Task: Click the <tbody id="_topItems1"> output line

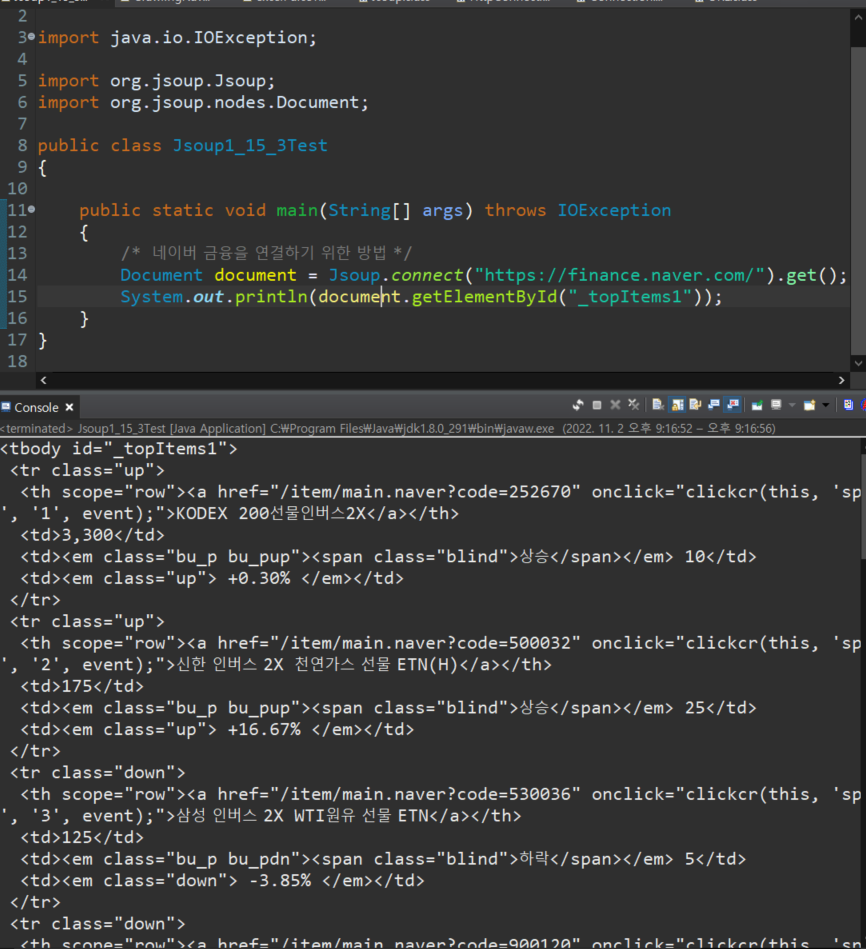Action: (119, 448)
